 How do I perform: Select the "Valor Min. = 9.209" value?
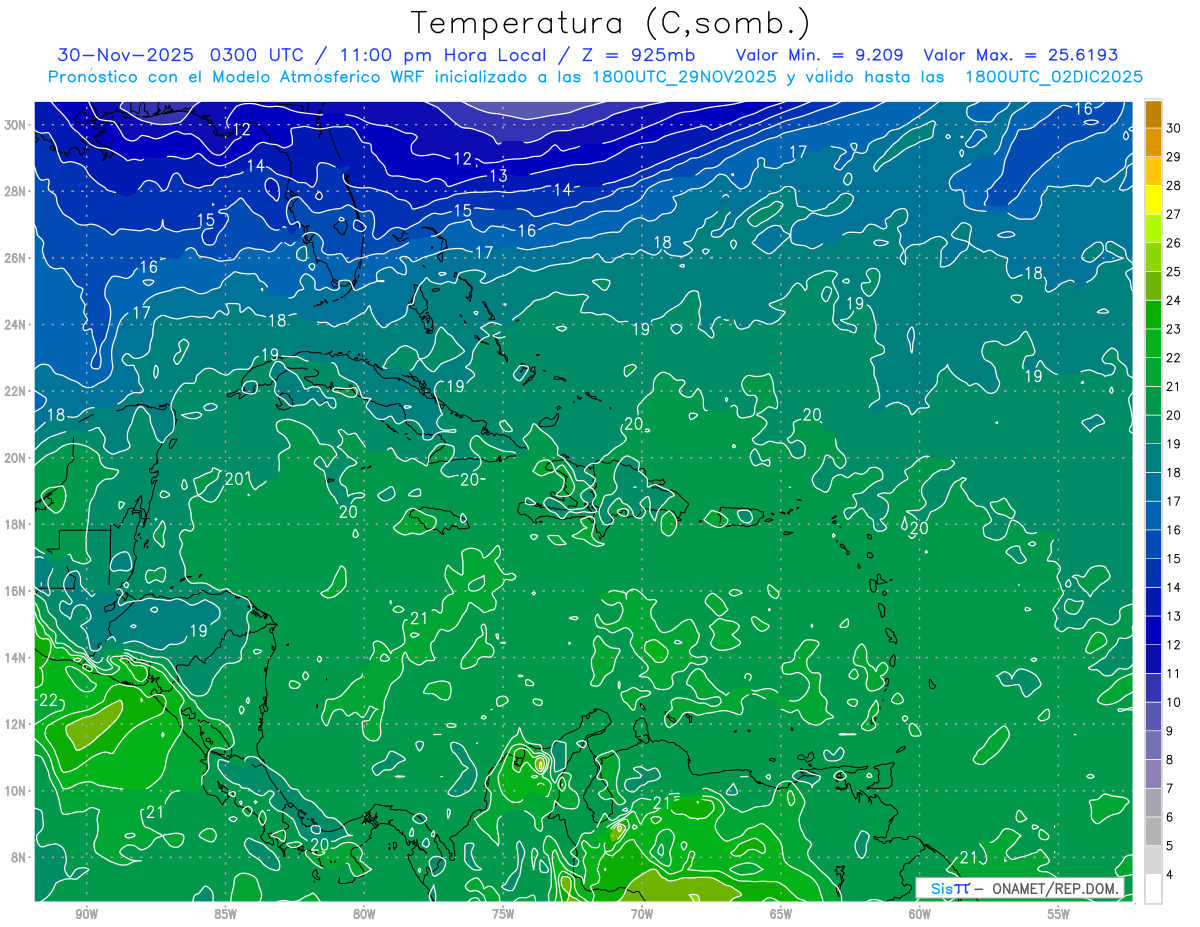tap(819, 55)
